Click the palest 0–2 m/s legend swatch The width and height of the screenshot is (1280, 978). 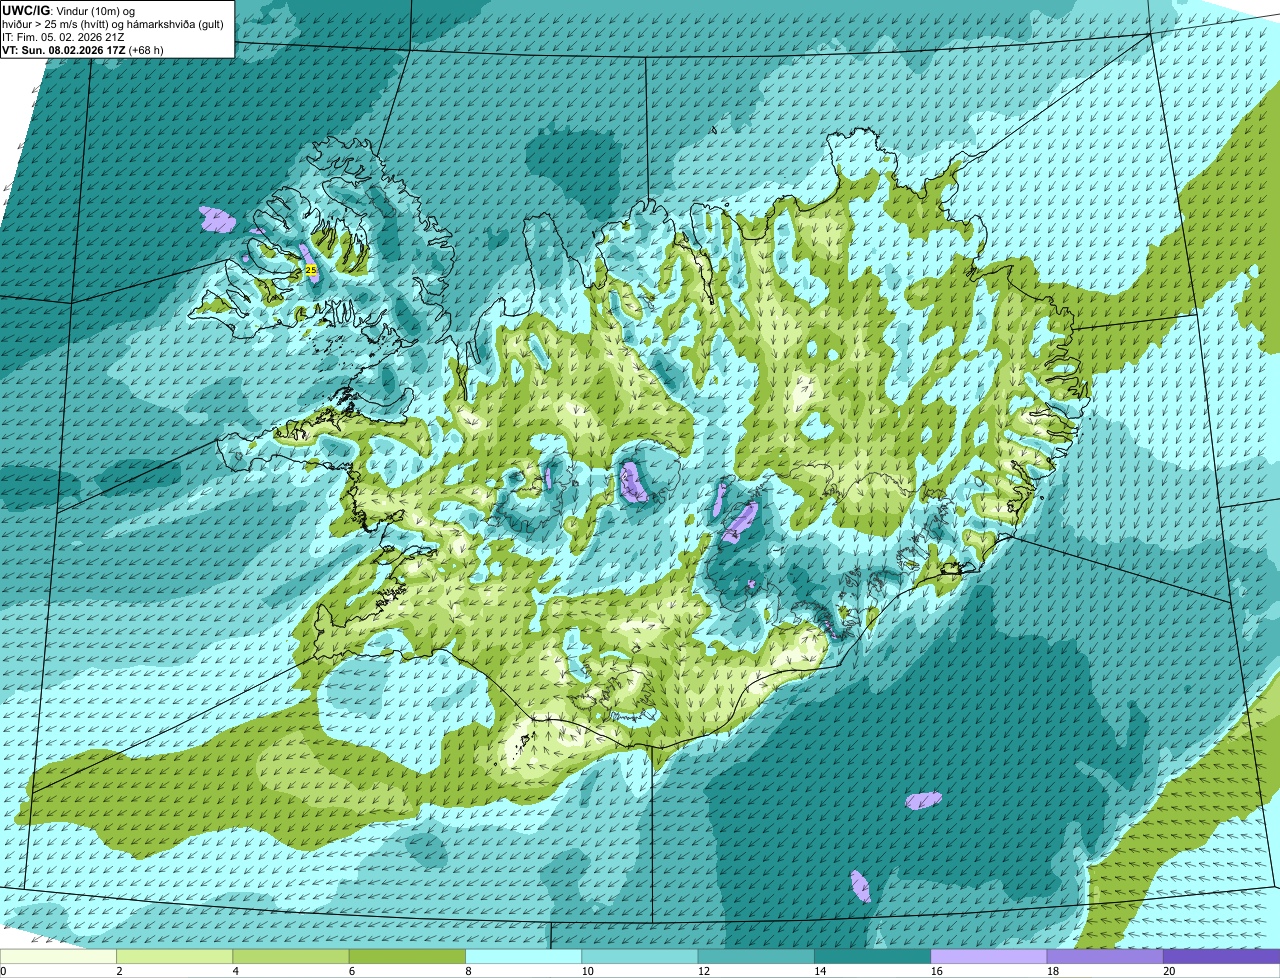(58, 956)
